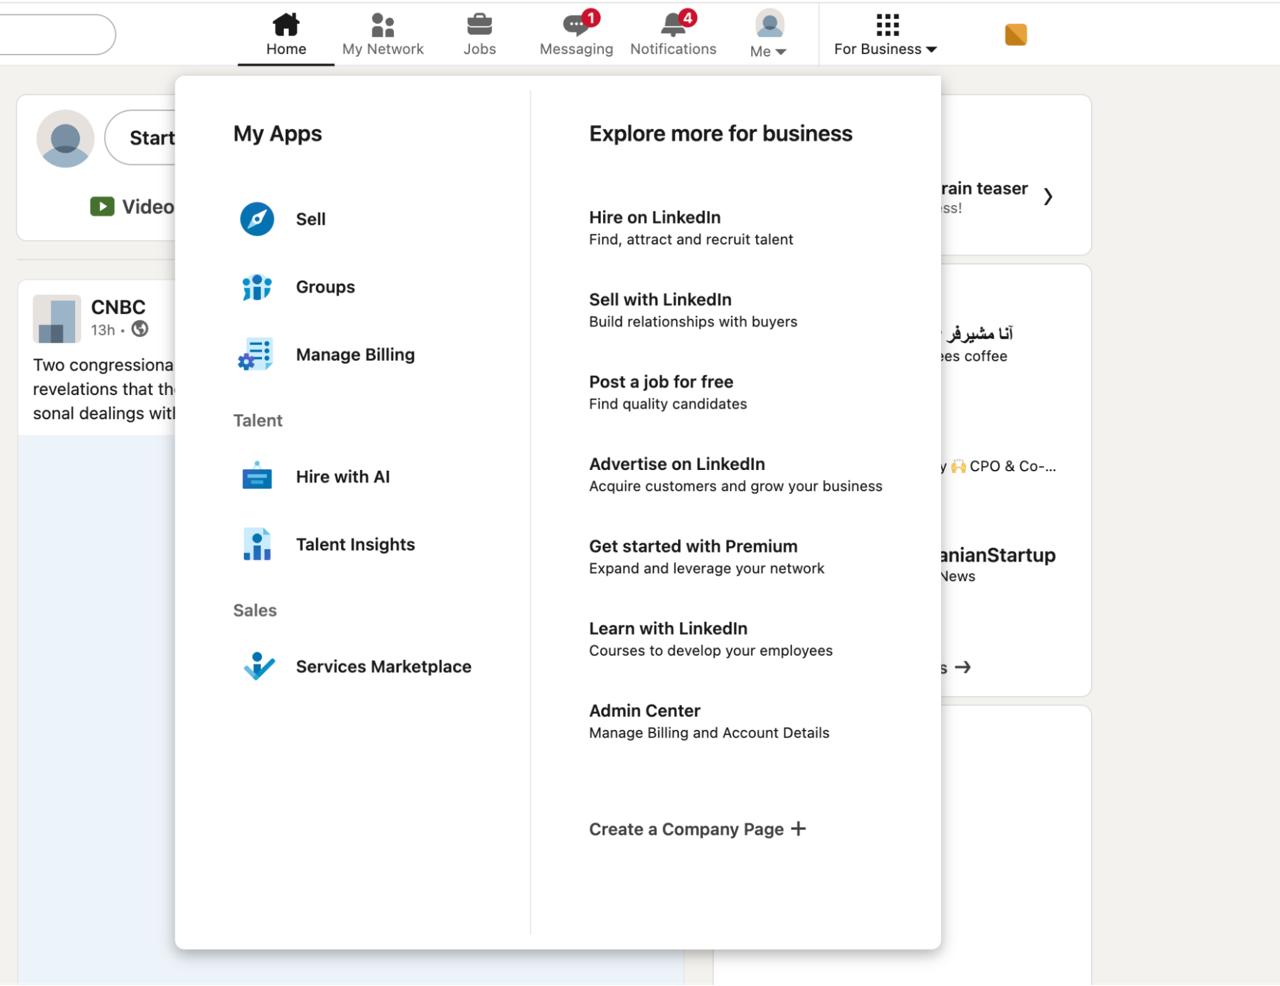Click the orange Premium square icon
The width and height of the screenshot is (1280, 986).
point(1015,35)
